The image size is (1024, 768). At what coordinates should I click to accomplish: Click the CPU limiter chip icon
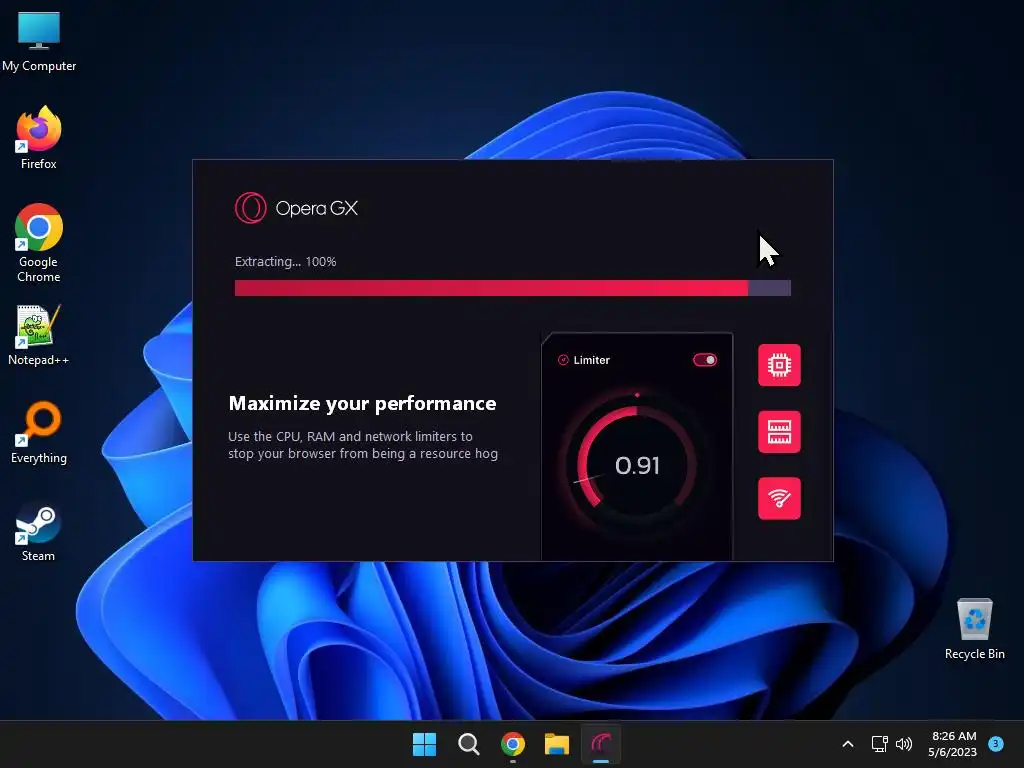click(779, 365)
